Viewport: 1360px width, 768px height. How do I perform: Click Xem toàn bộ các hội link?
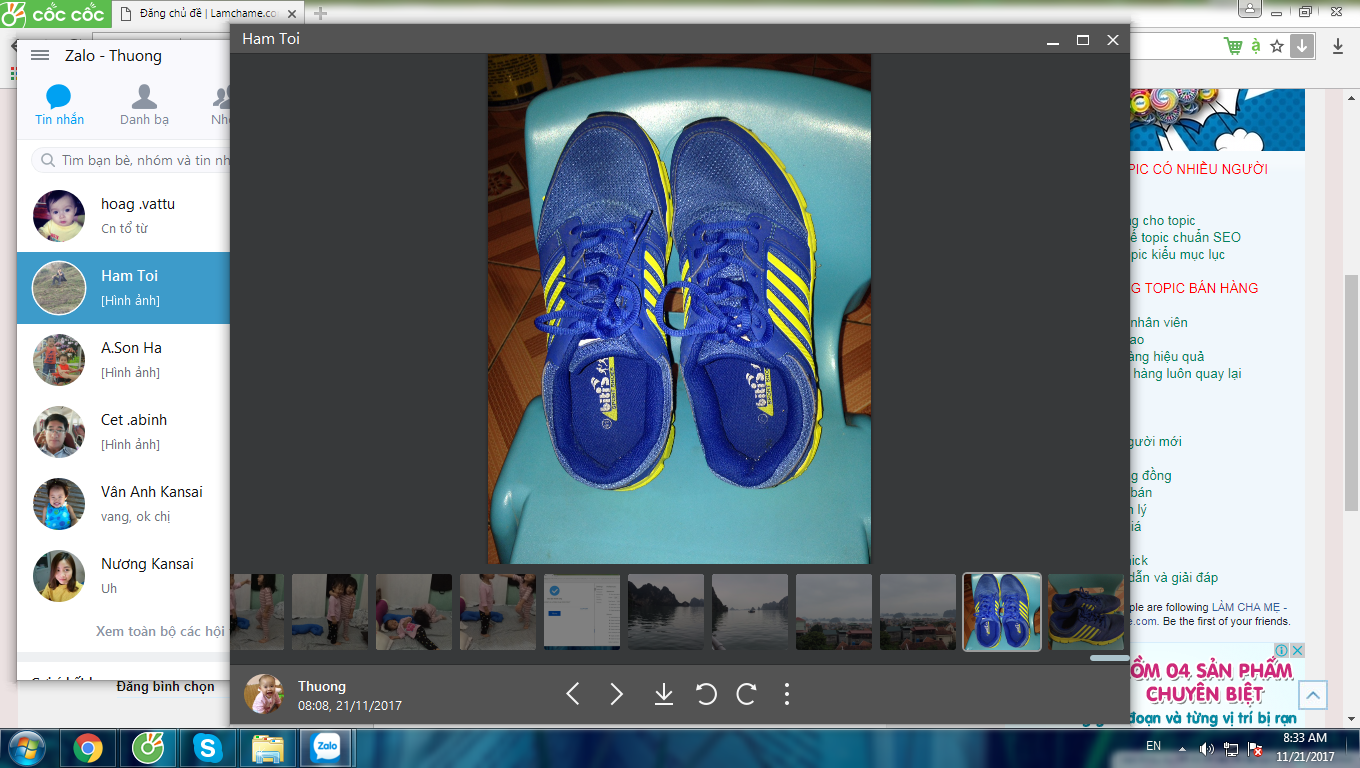coord(160,632)
